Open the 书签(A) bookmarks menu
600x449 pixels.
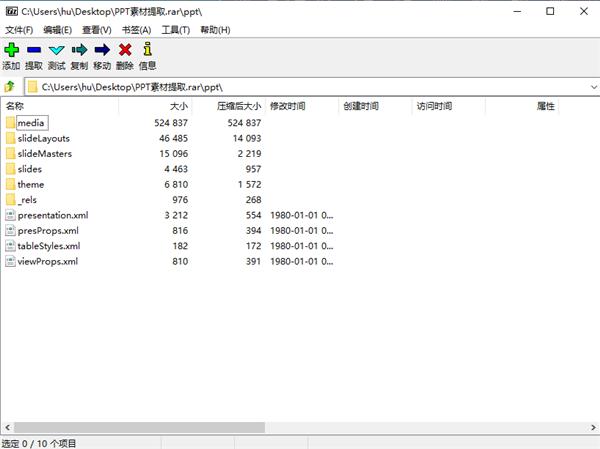click(136, 30)
